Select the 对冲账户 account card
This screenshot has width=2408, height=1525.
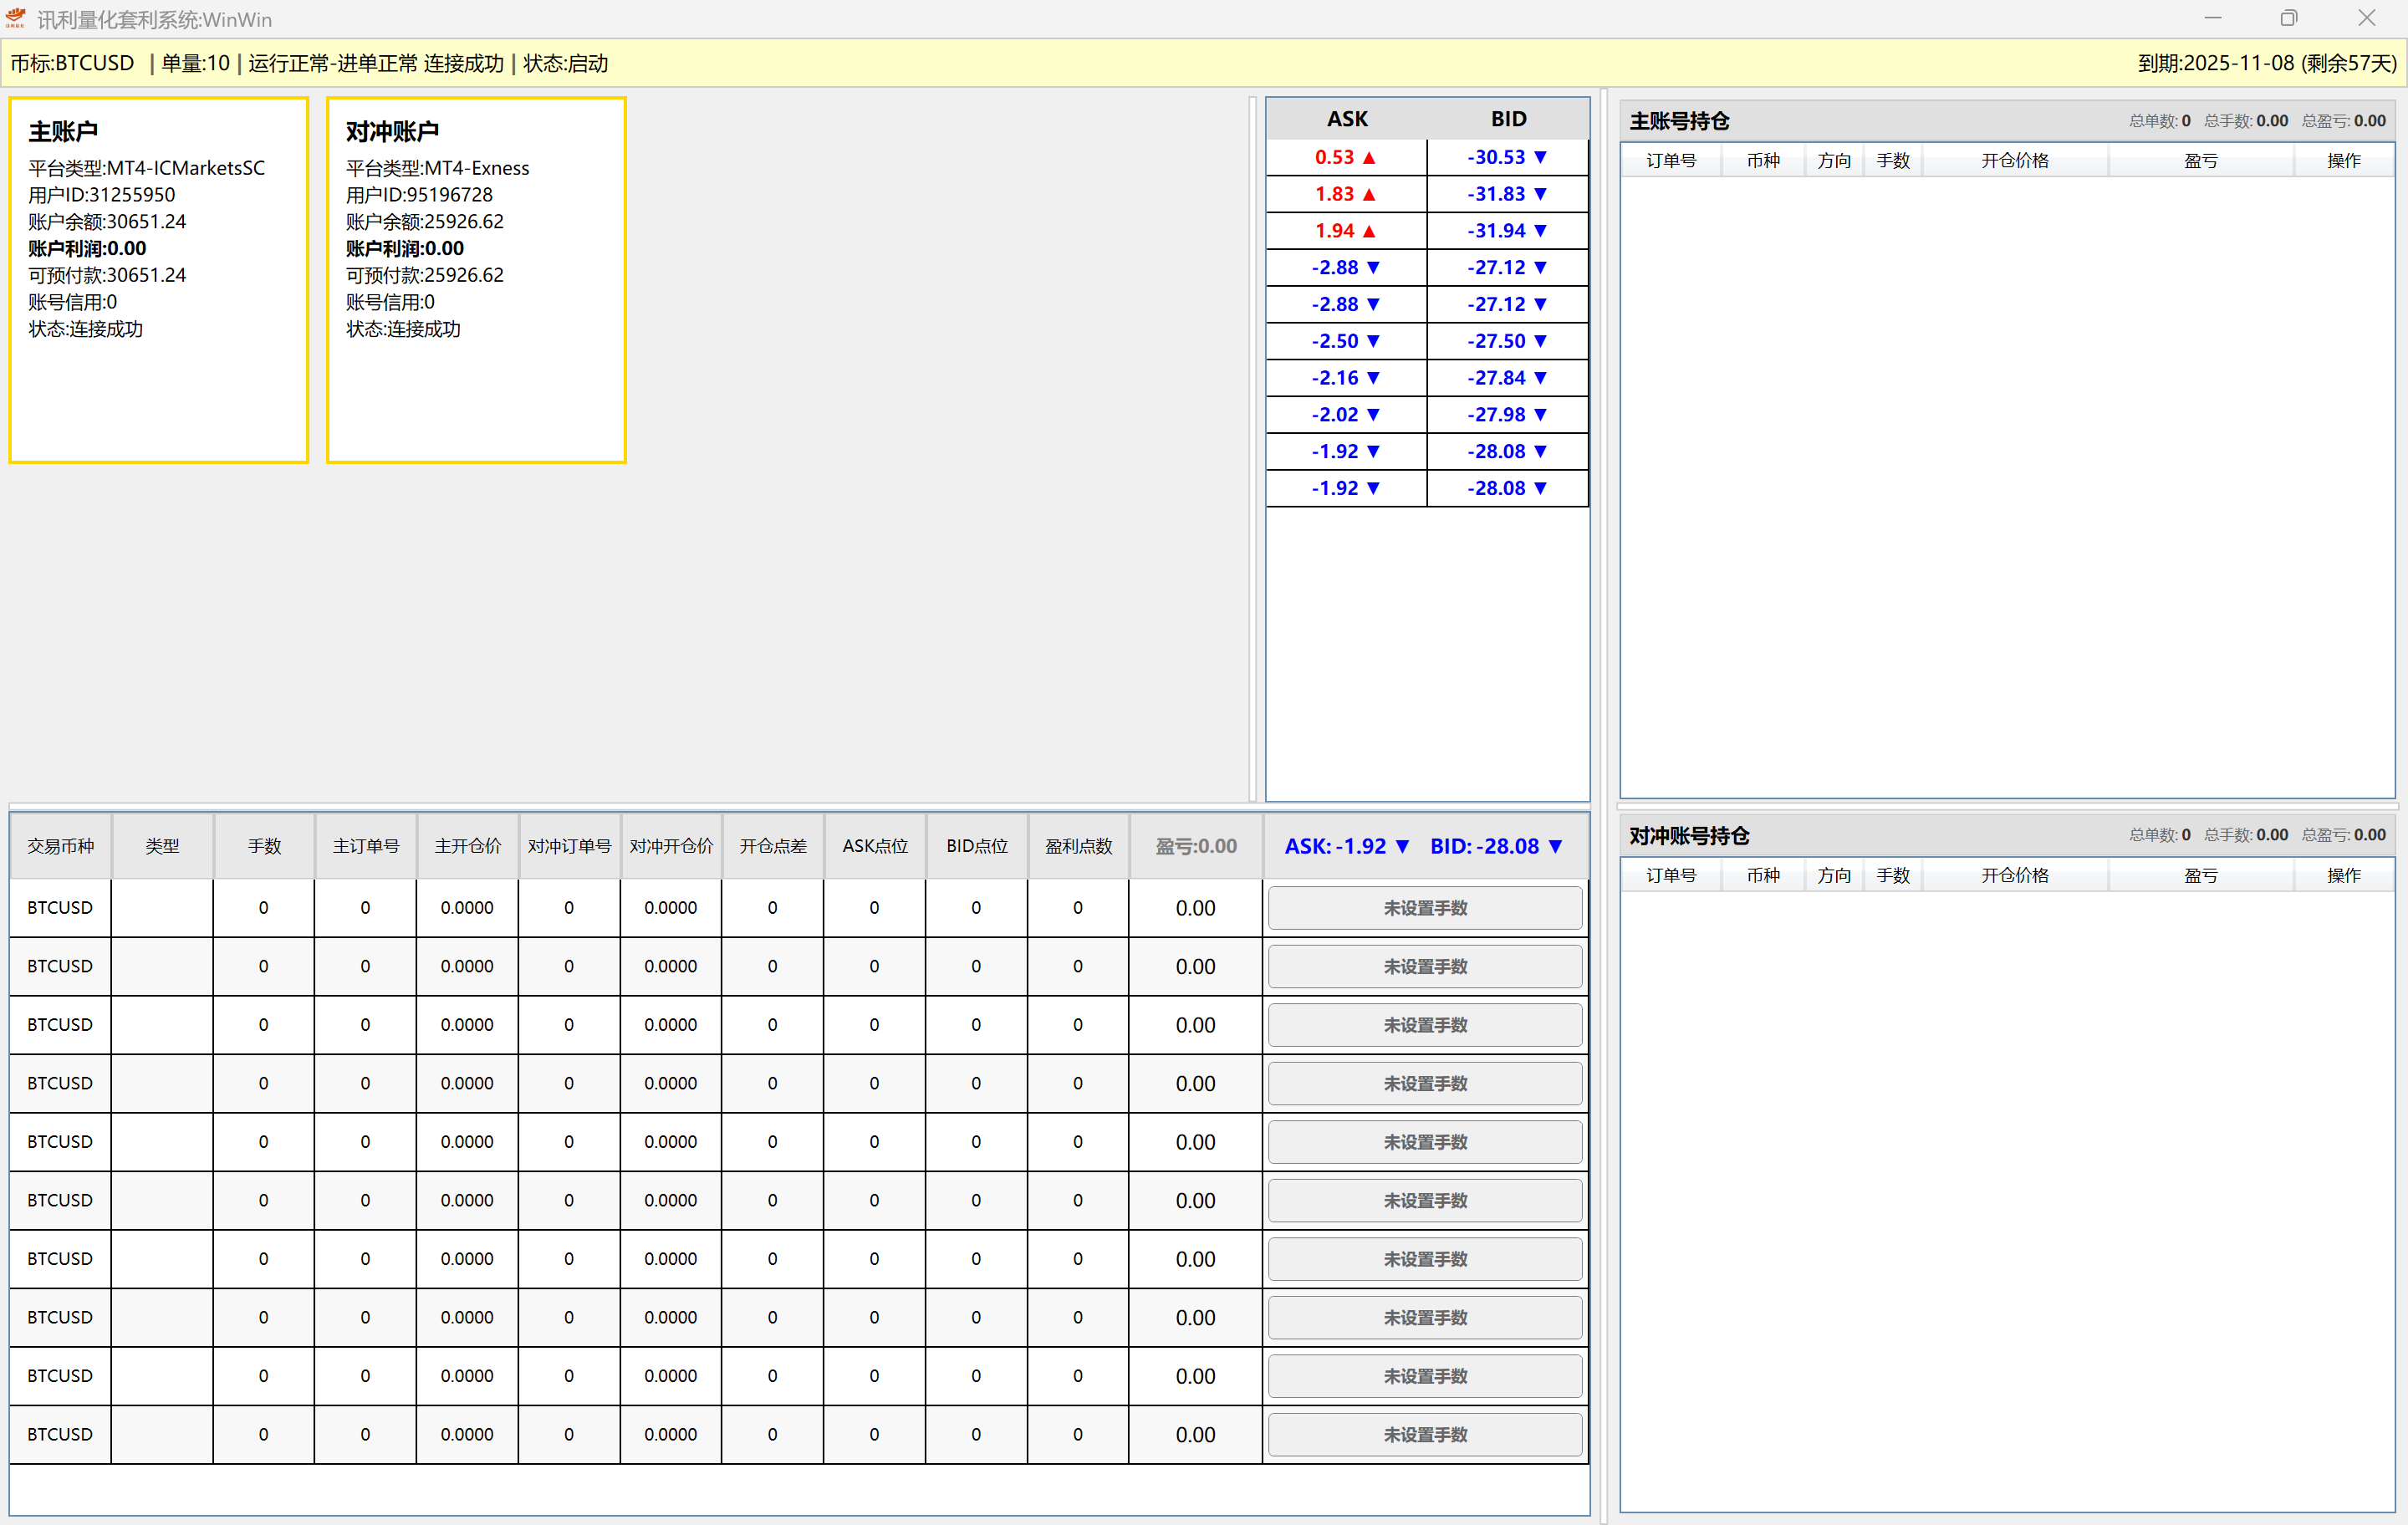(x=476, y=280)
